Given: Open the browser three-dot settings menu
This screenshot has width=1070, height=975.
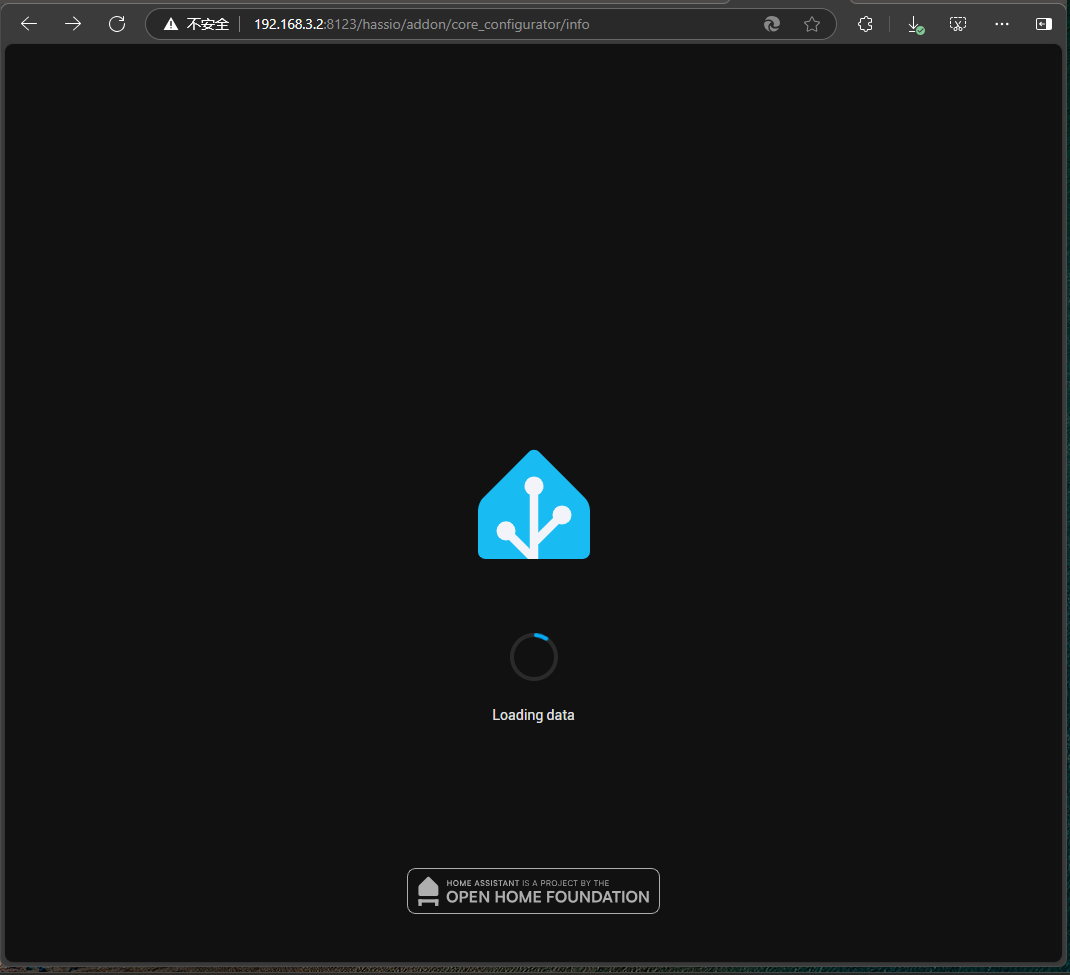Looking at the screenshot, I should (x=1002, y=24).
